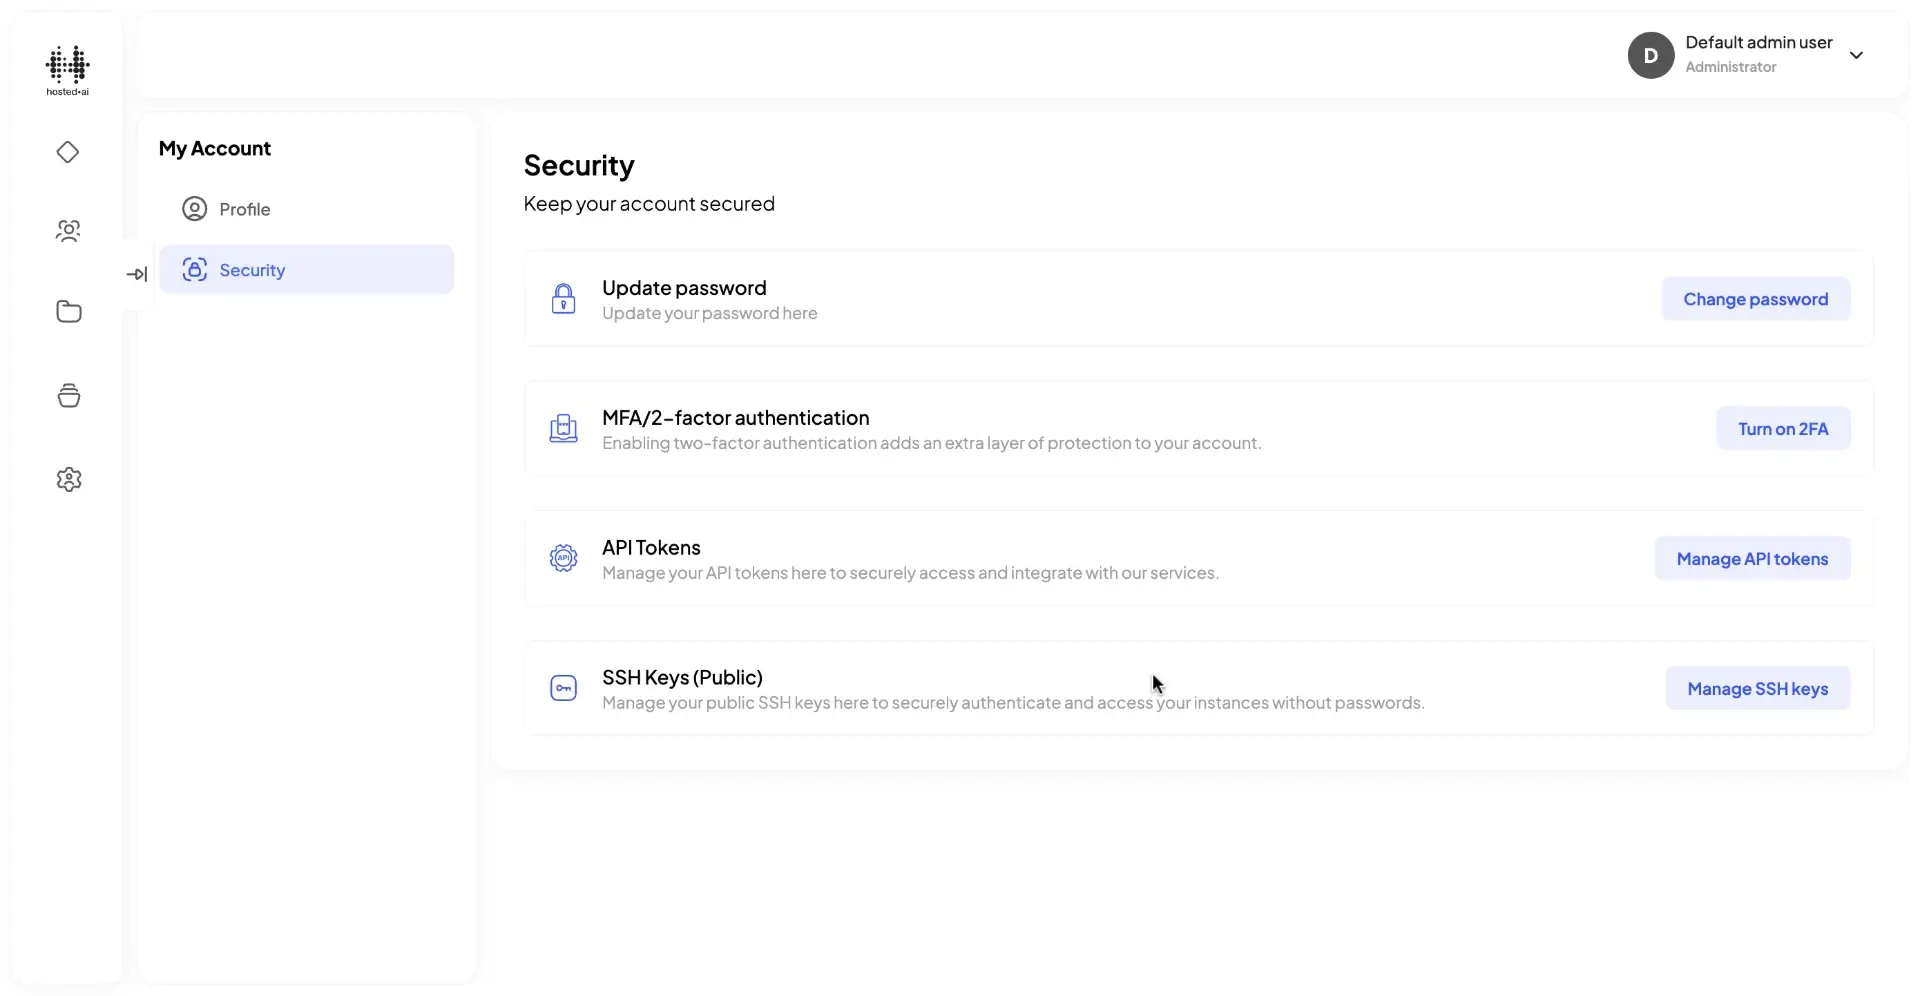Open Manage SSH keys
This screenshot has width=1920, height=996.
pos(1757,688)
